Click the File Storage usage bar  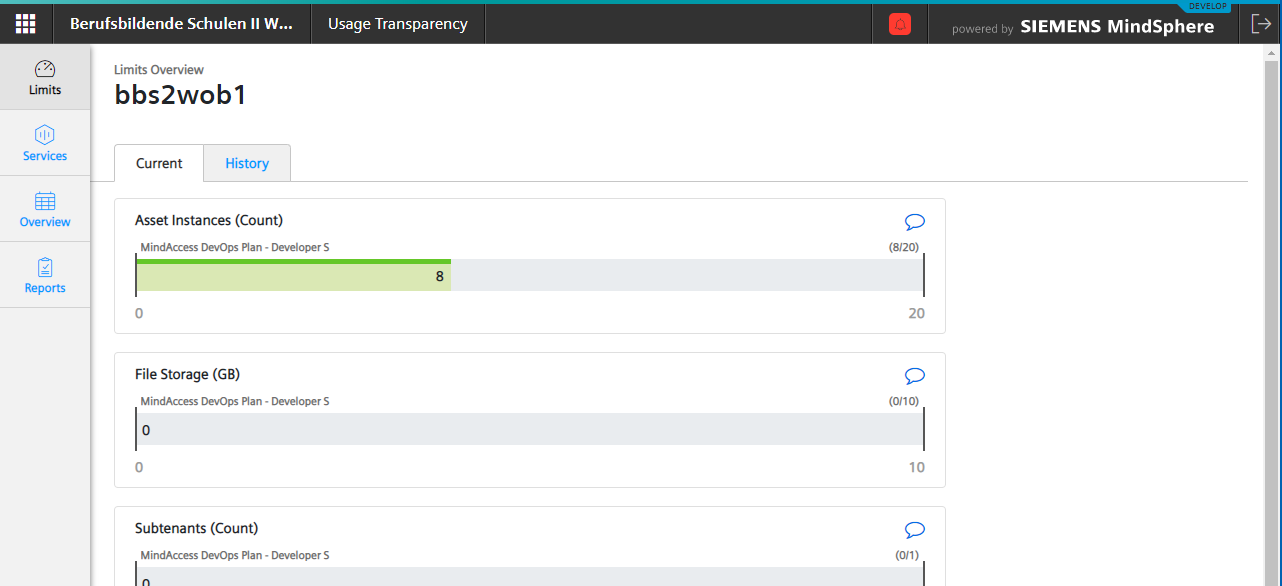pos(530,430)
